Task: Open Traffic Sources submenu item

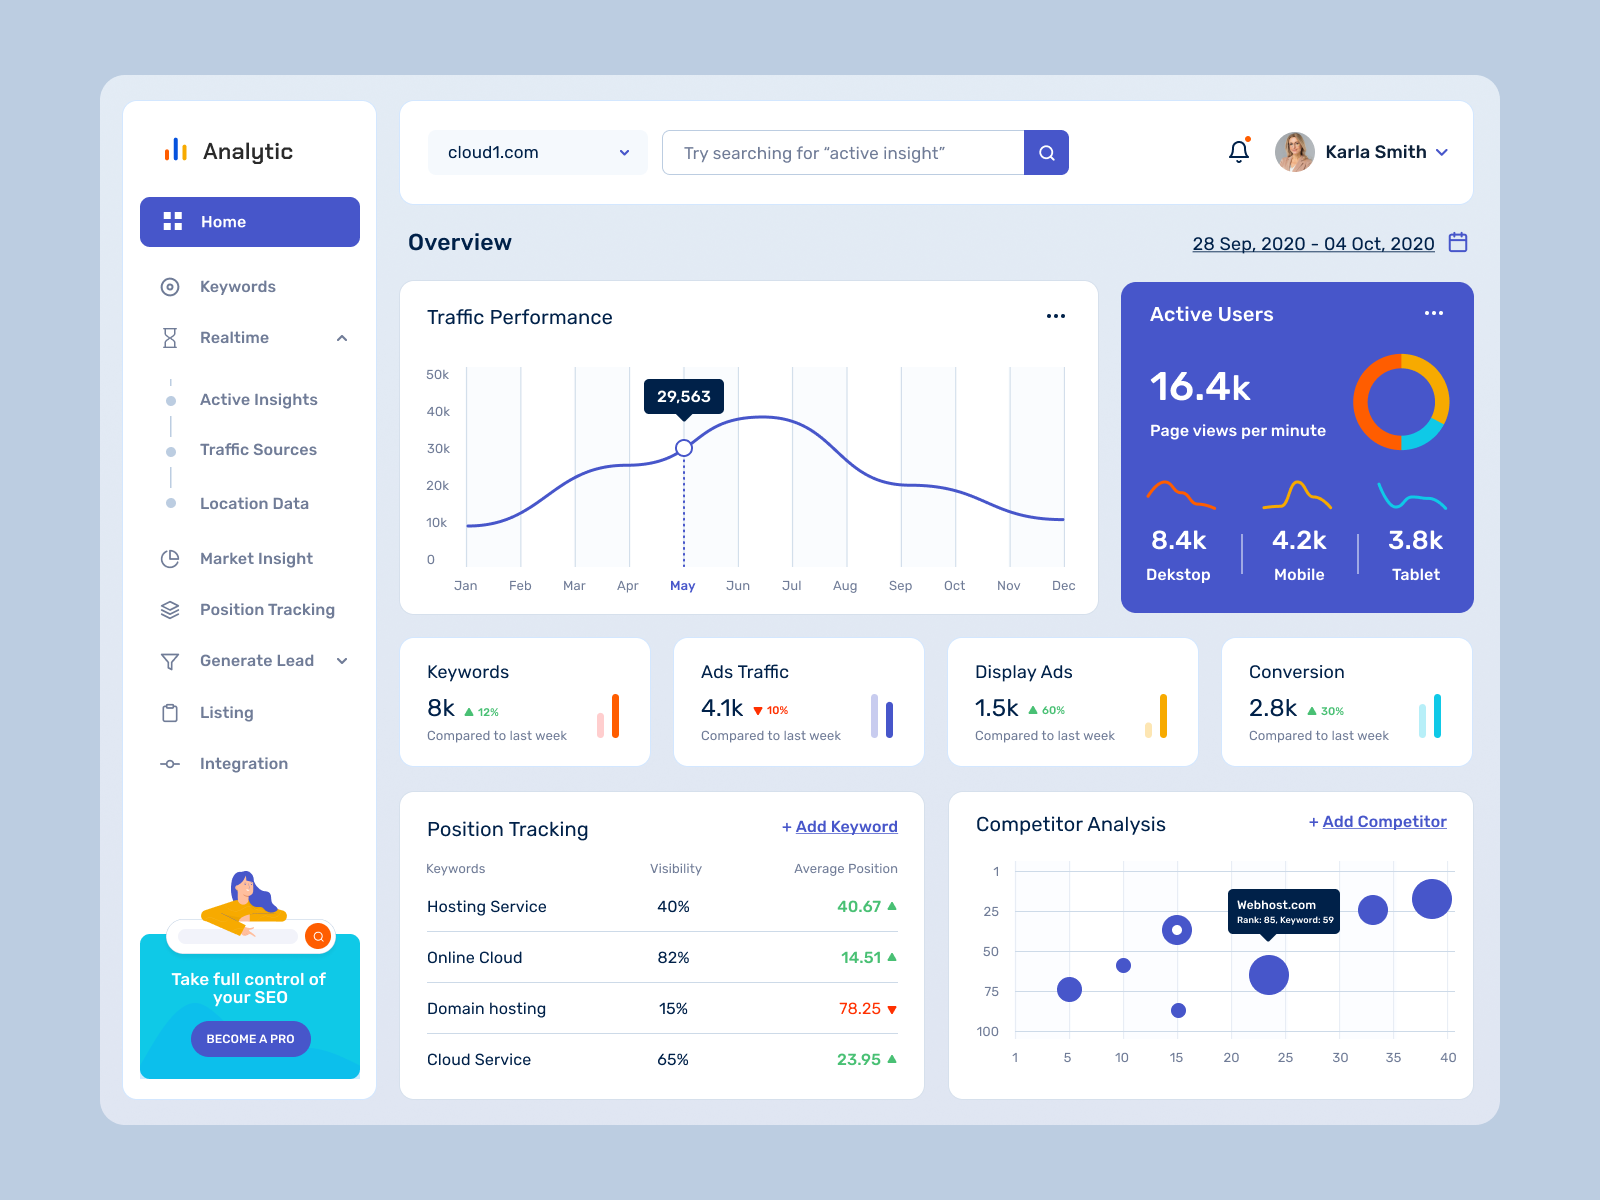Action: pyautogui.click(x=258, y=450)
